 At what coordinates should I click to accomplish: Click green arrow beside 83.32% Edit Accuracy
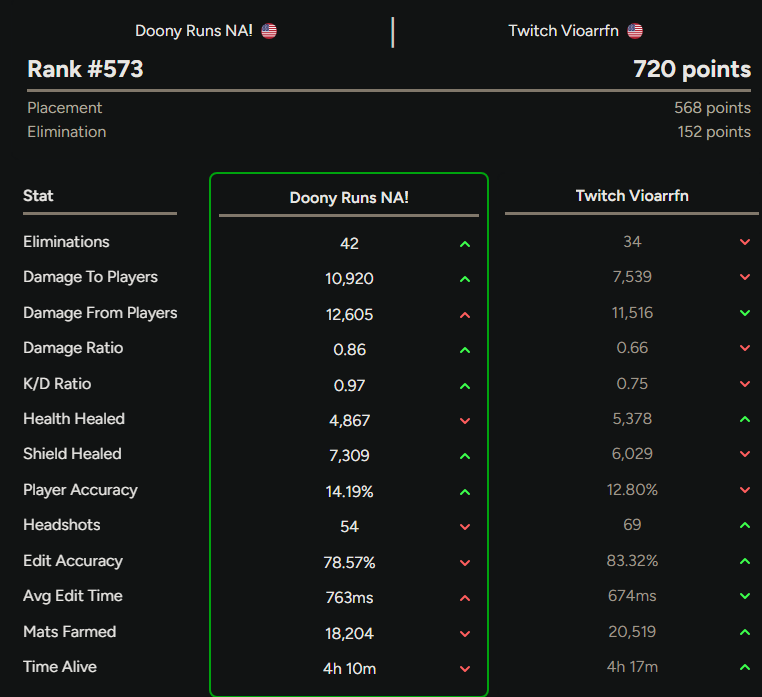pyautogui.click(x=745, y=560)
